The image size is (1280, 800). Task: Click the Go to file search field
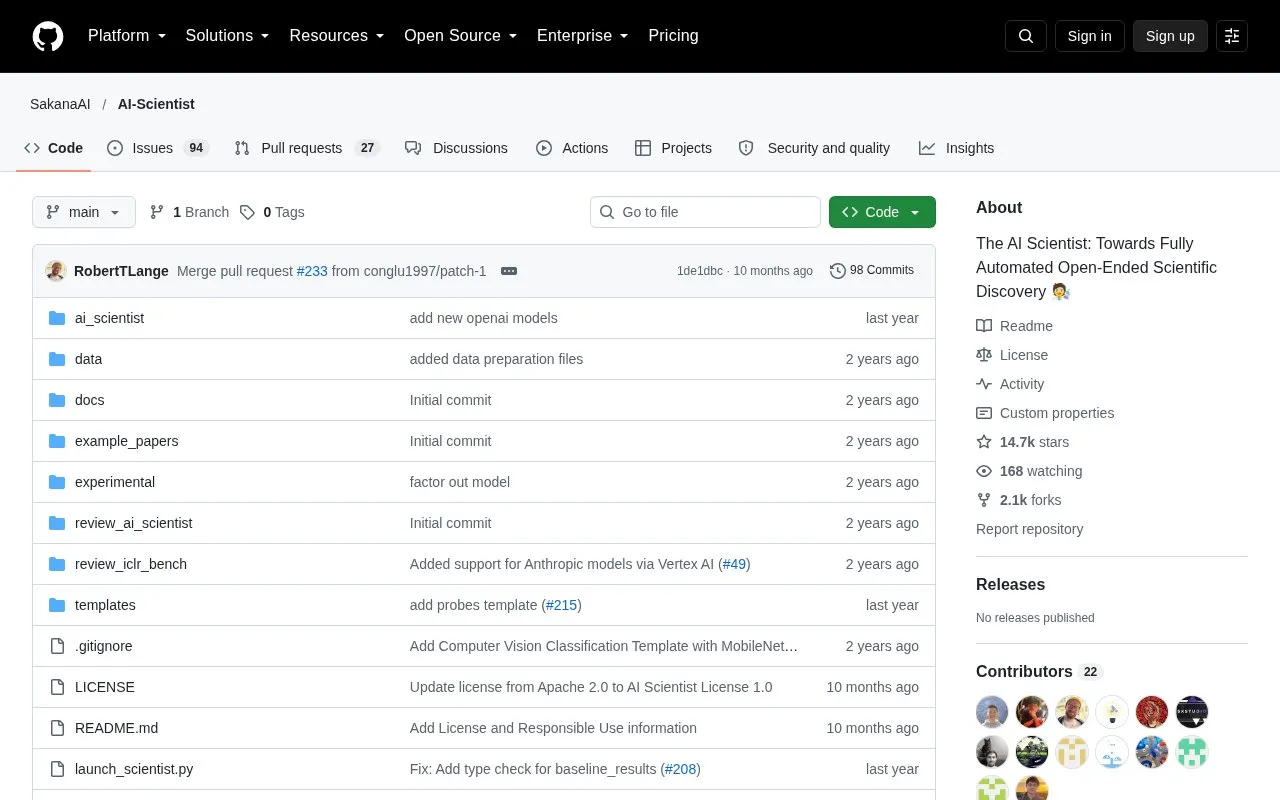coord(705,212)
